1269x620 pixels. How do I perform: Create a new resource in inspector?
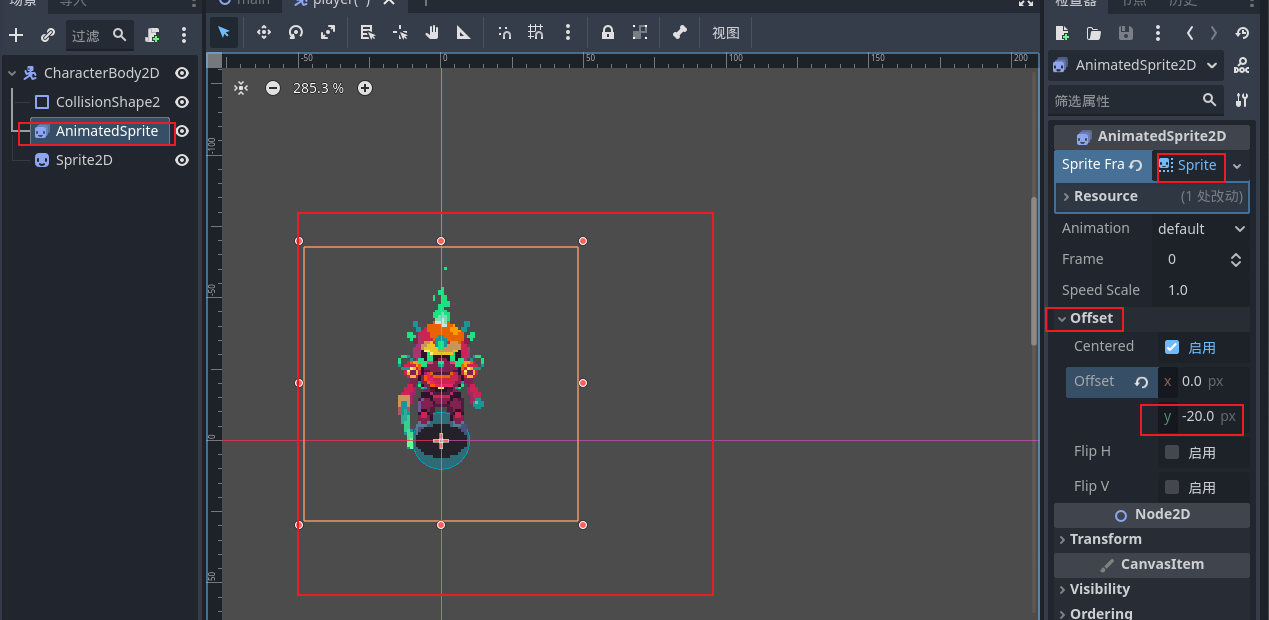point(1062,33)
